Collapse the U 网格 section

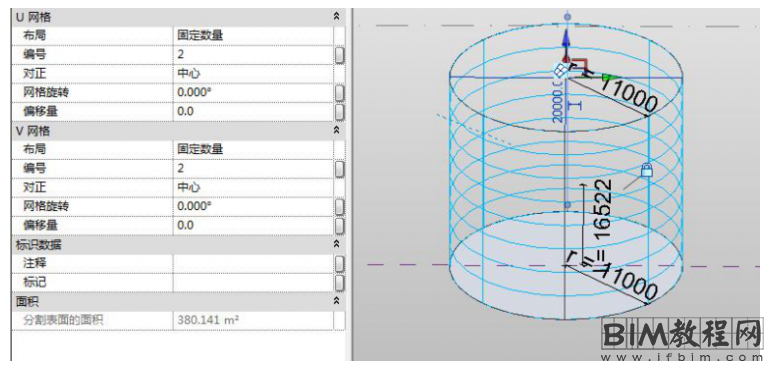336,17
